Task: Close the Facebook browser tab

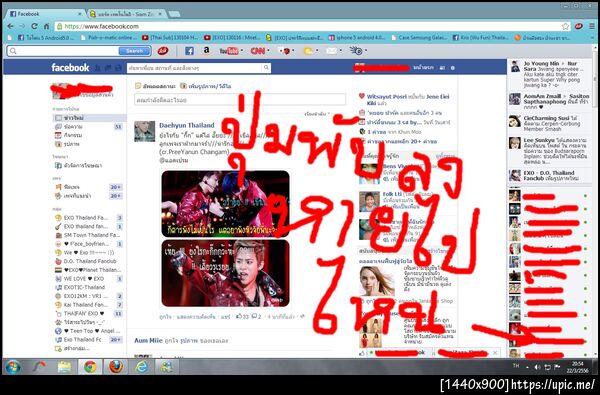Action: click(x=80, y=14)
